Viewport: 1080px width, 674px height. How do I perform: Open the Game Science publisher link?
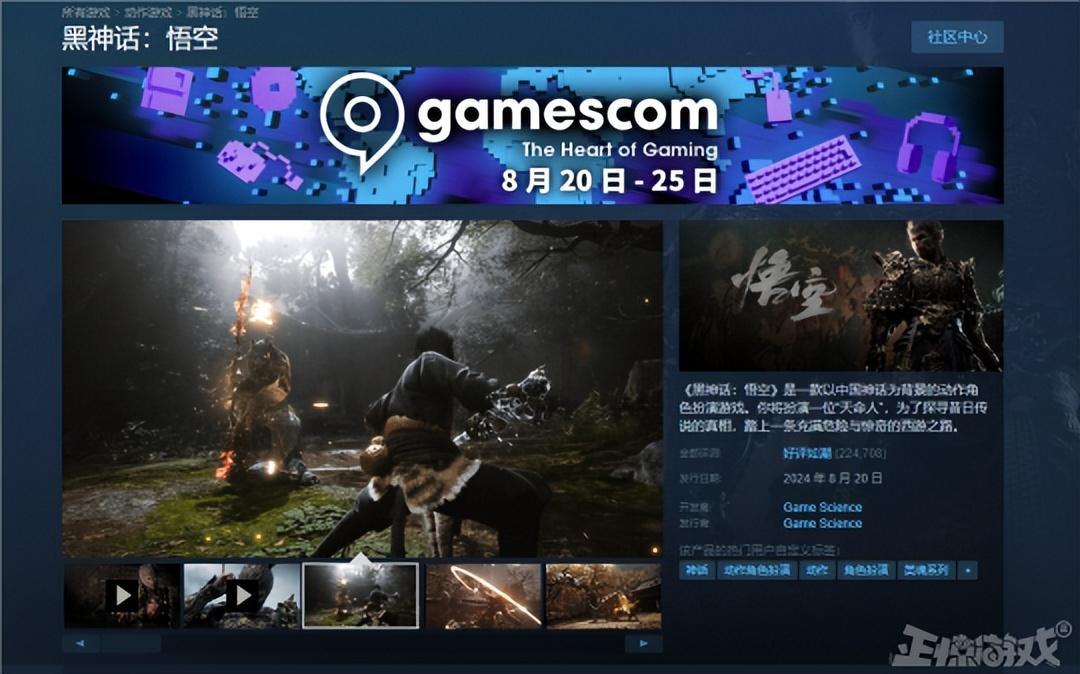point(822,523)
